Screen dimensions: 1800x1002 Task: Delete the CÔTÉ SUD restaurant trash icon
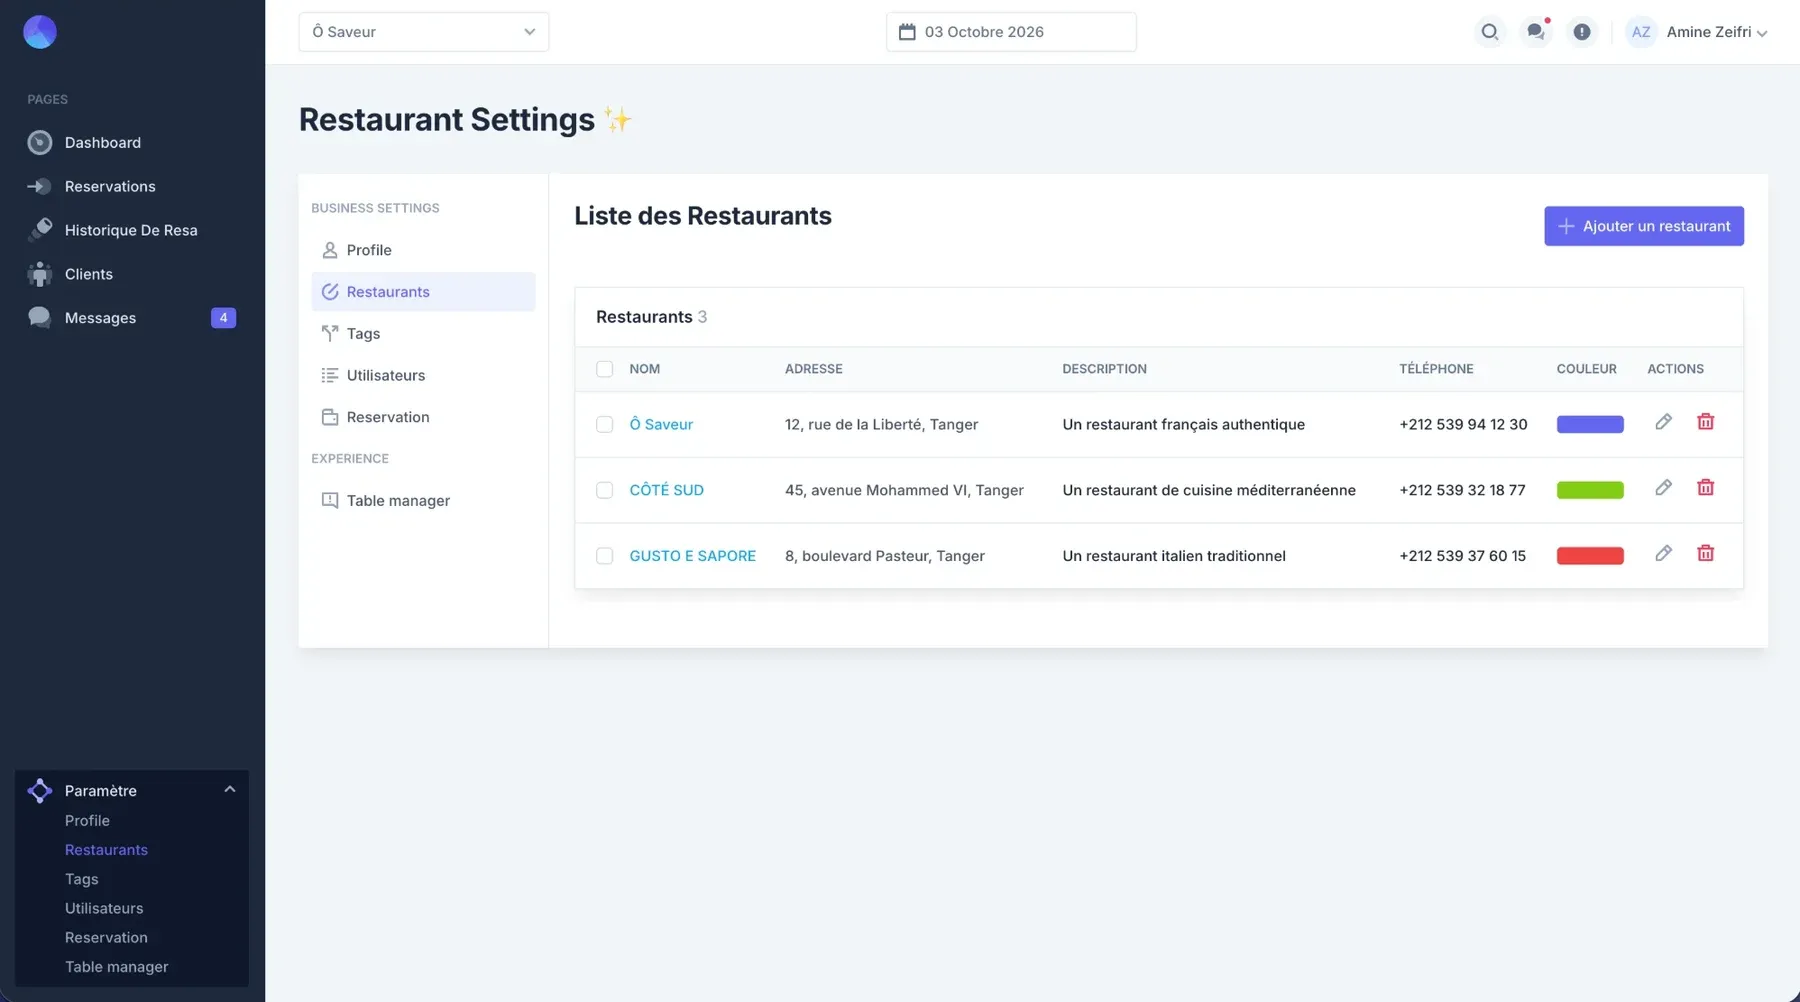click(x=1705, y=488)
